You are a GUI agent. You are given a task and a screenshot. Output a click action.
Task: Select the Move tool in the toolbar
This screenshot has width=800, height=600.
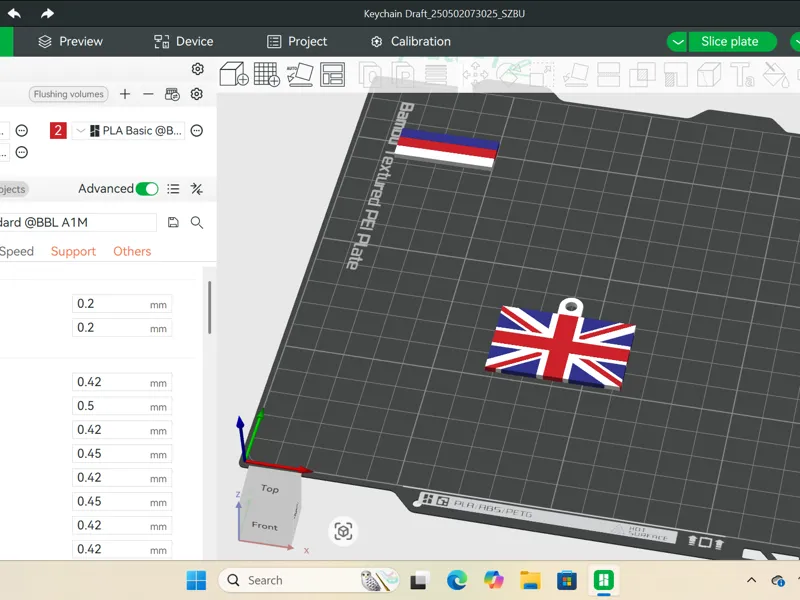(475, 74)
